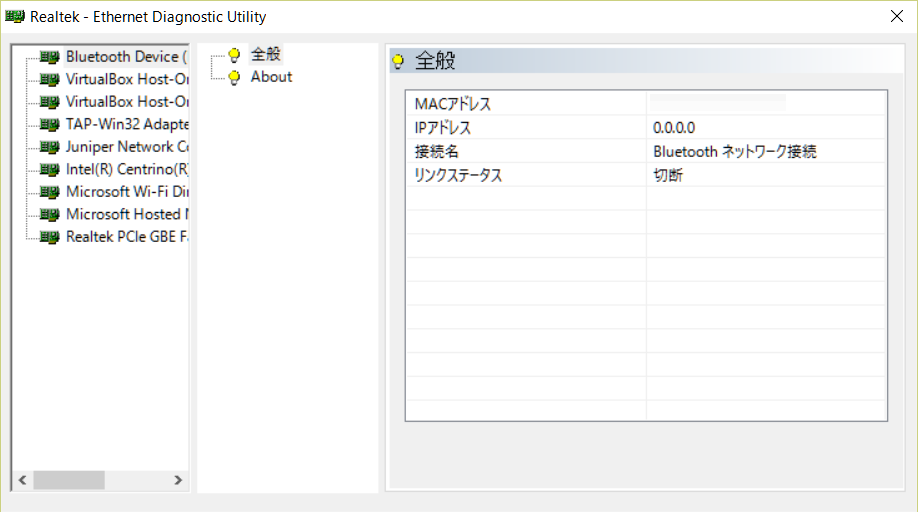This screenshot has height=512, width=918.
Task: Pick the Intel(R) Centrino adapter entry
Action: click(127, 169)
